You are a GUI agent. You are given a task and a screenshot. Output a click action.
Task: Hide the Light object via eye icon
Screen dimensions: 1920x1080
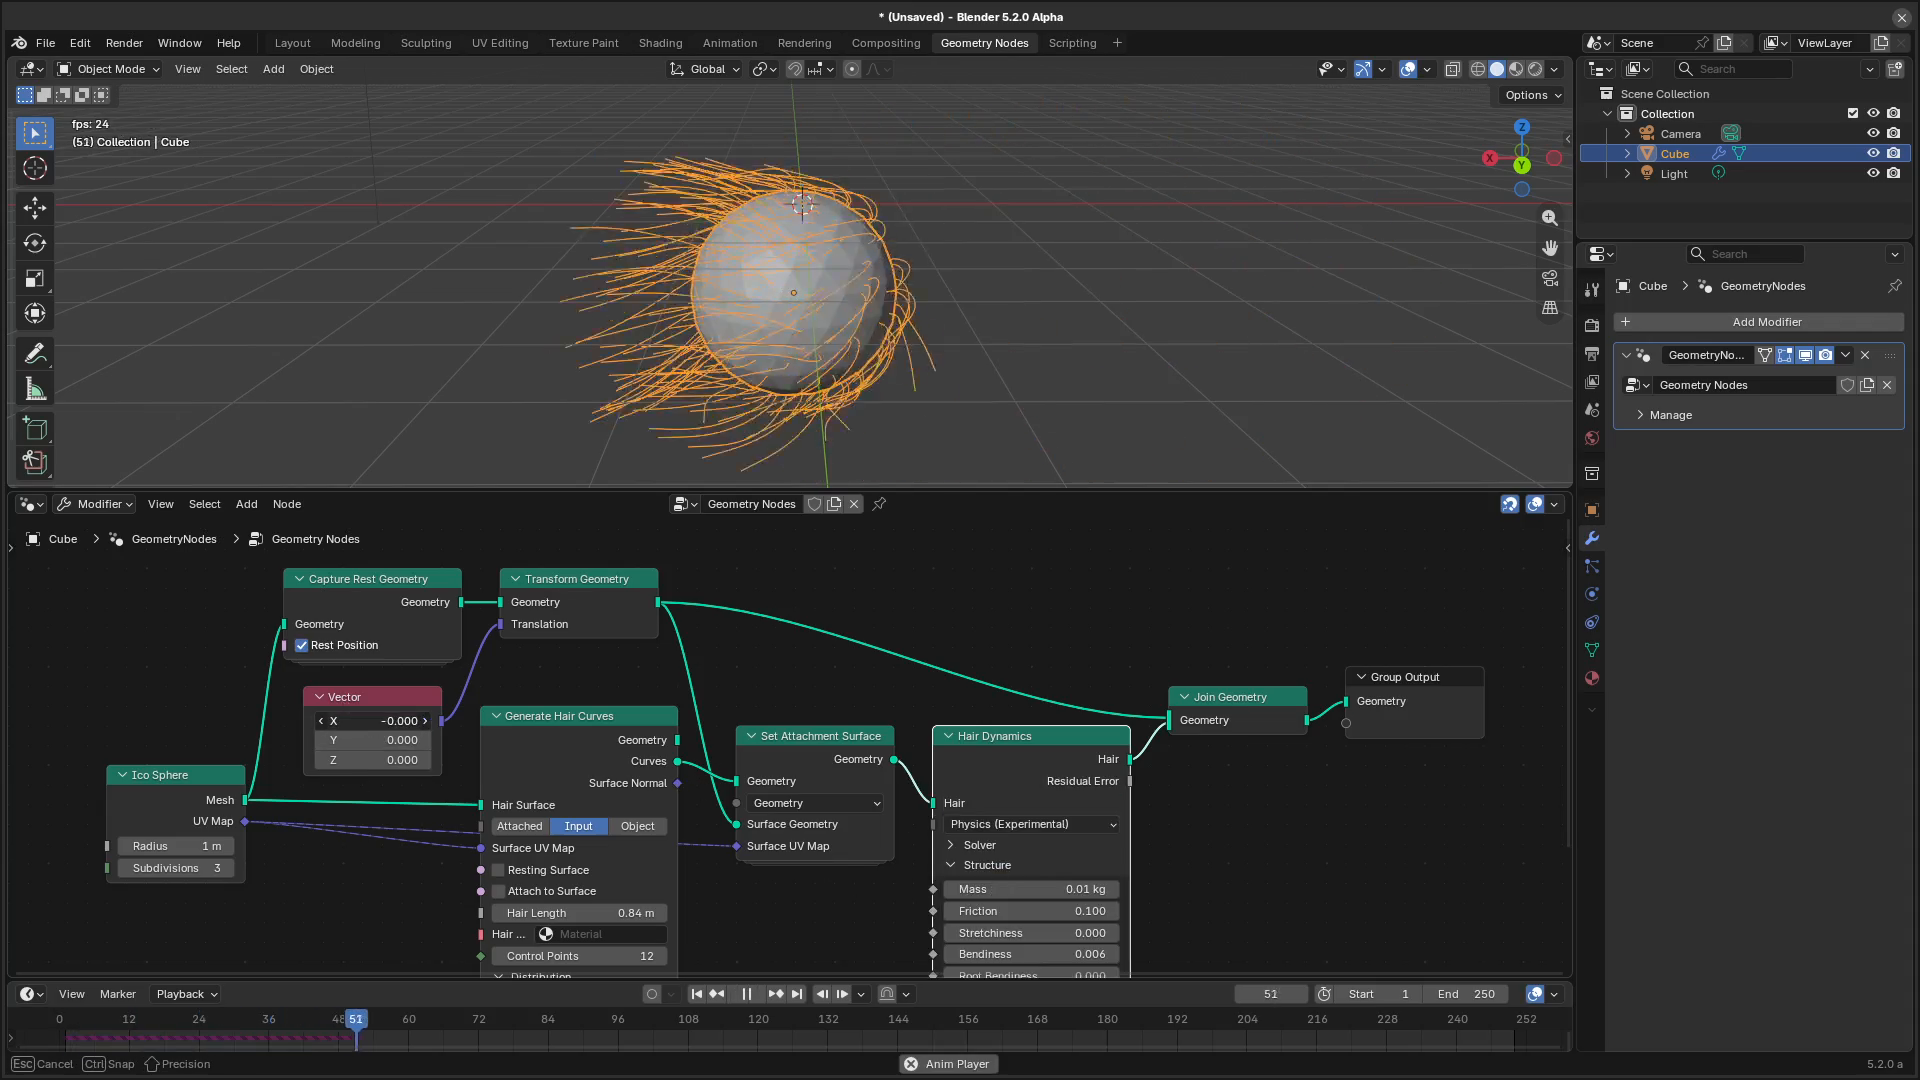pos(1873,173)
